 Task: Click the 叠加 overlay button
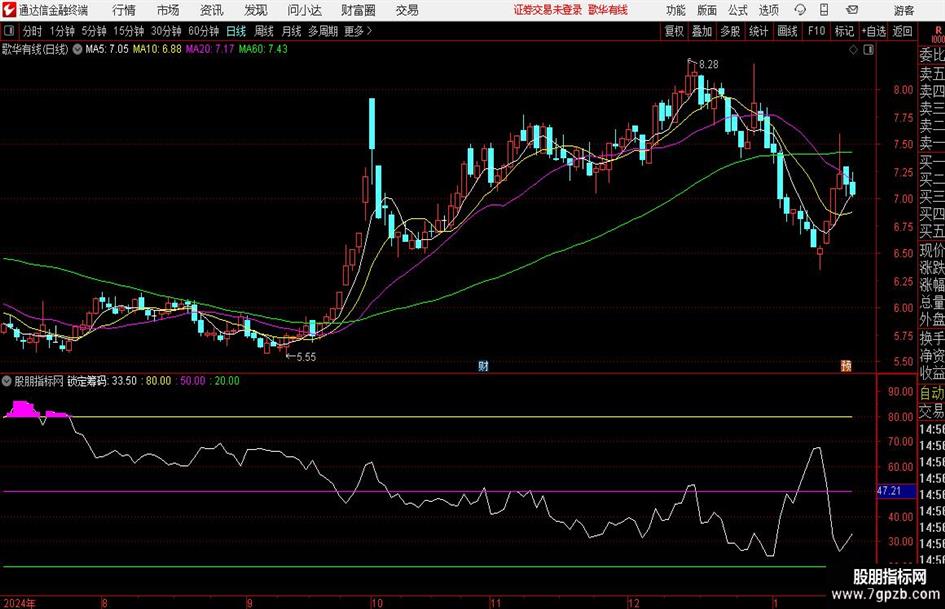pyautogui.click(x=702, y=31)
